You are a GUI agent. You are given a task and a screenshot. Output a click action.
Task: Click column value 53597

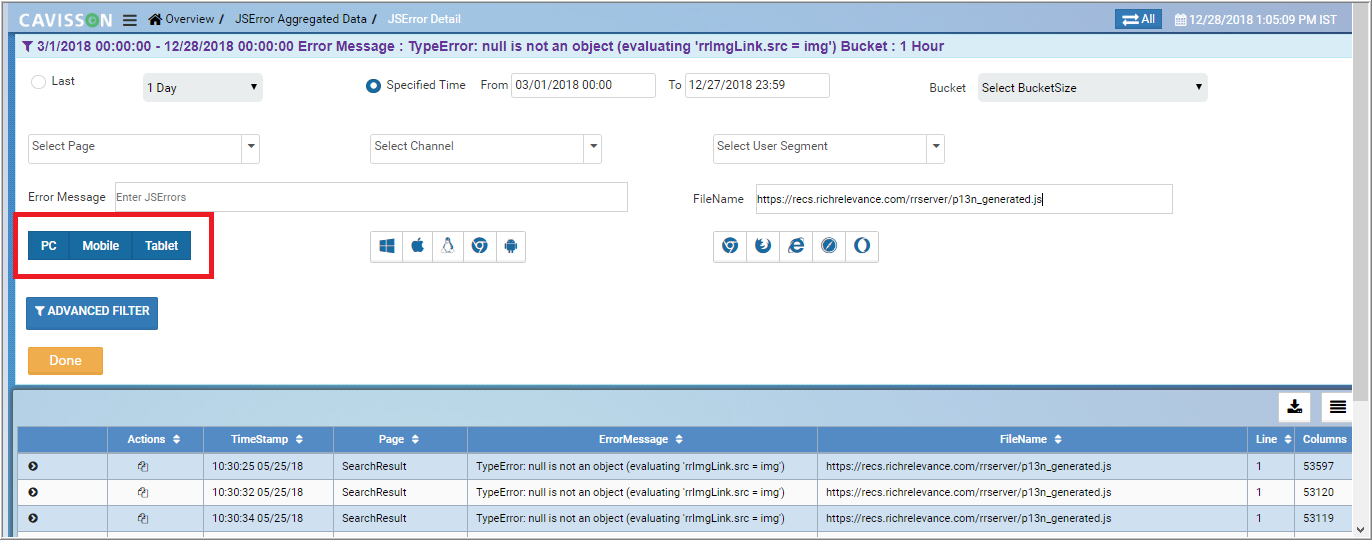[x=1318, y=467]
